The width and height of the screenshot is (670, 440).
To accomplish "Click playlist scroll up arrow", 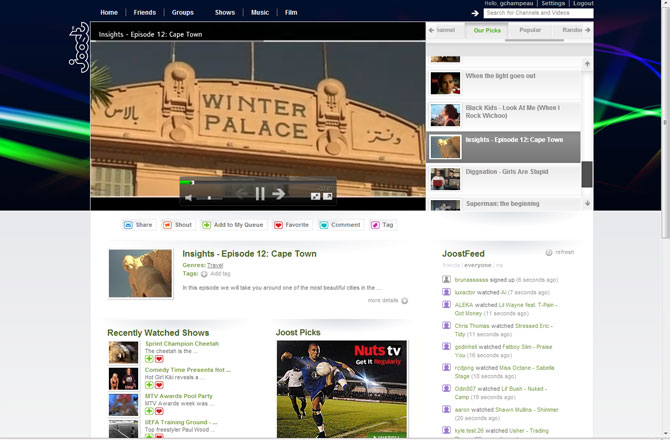I will [587, 64].
